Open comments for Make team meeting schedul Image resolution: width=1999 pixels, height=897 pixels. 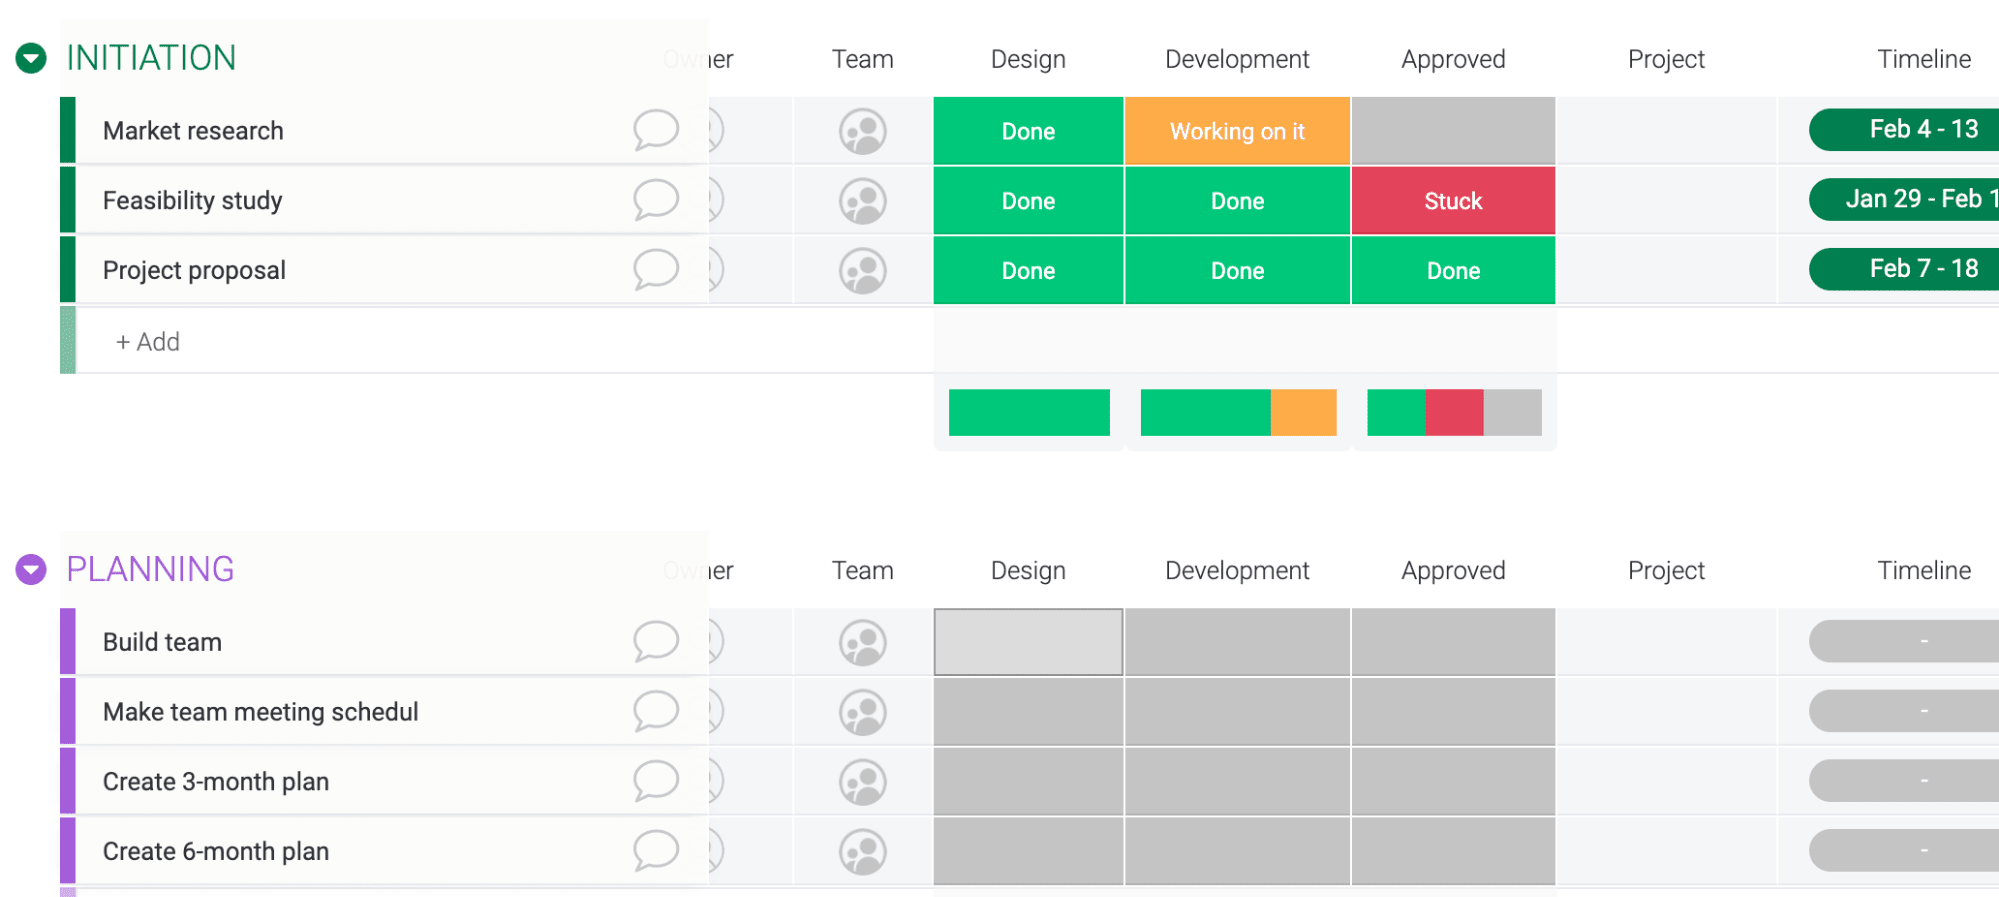656,711
